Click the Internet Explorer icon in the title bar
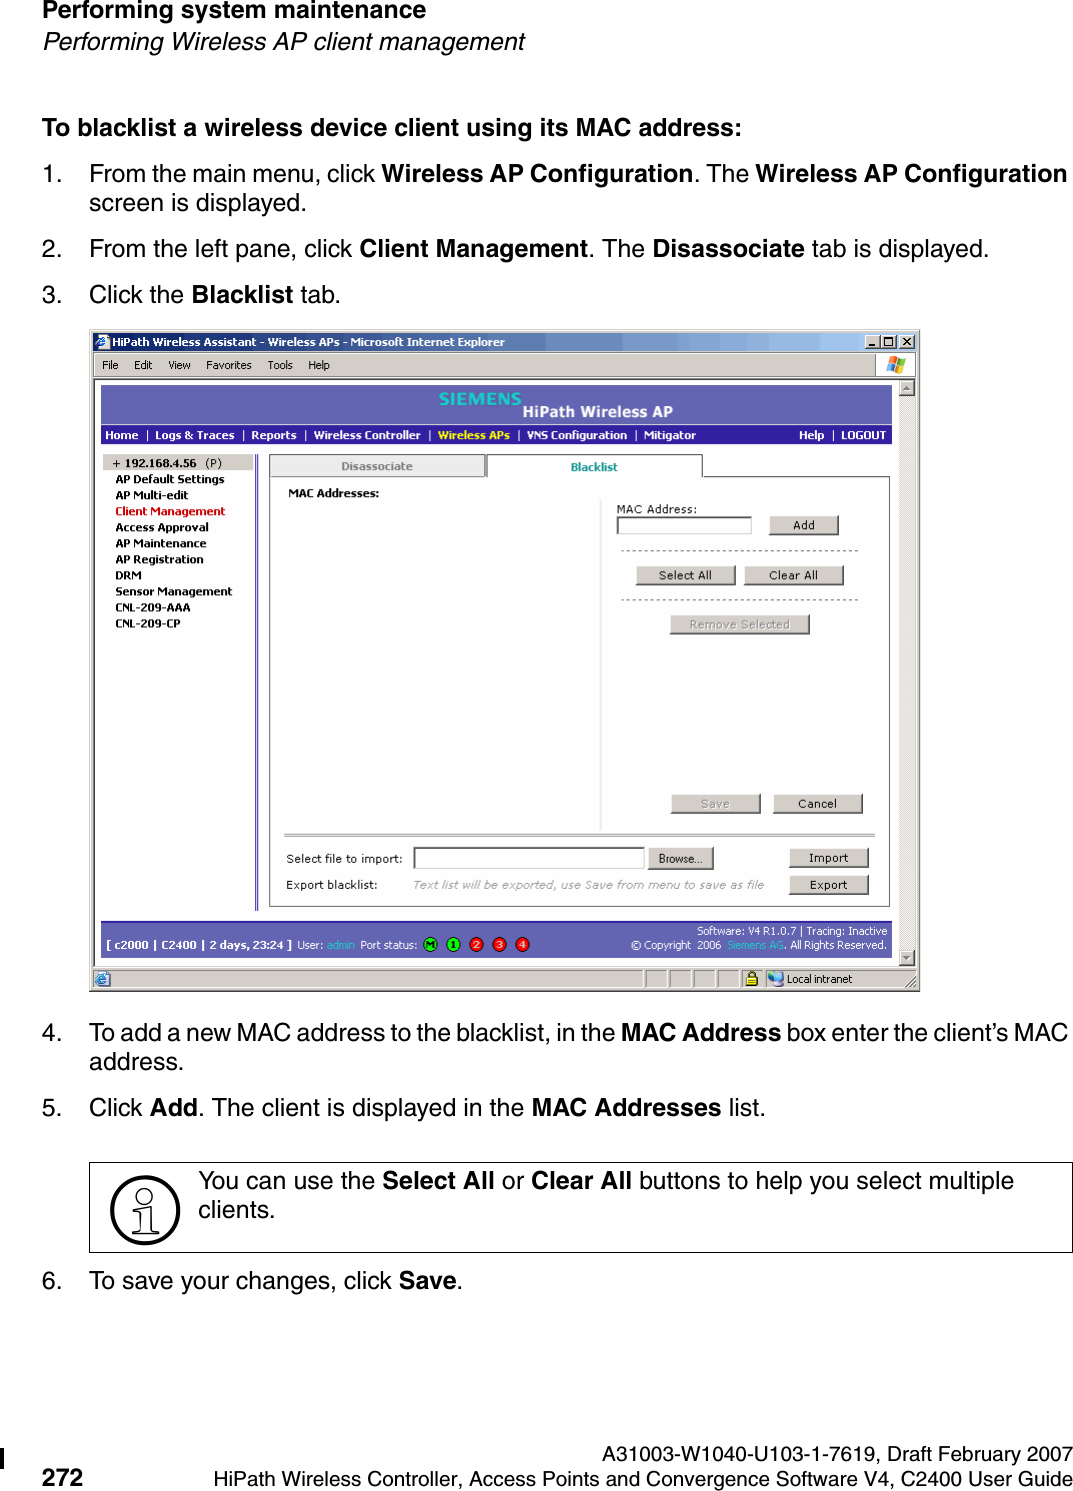Viewport: 1073px width, 1491px height. 101,341
